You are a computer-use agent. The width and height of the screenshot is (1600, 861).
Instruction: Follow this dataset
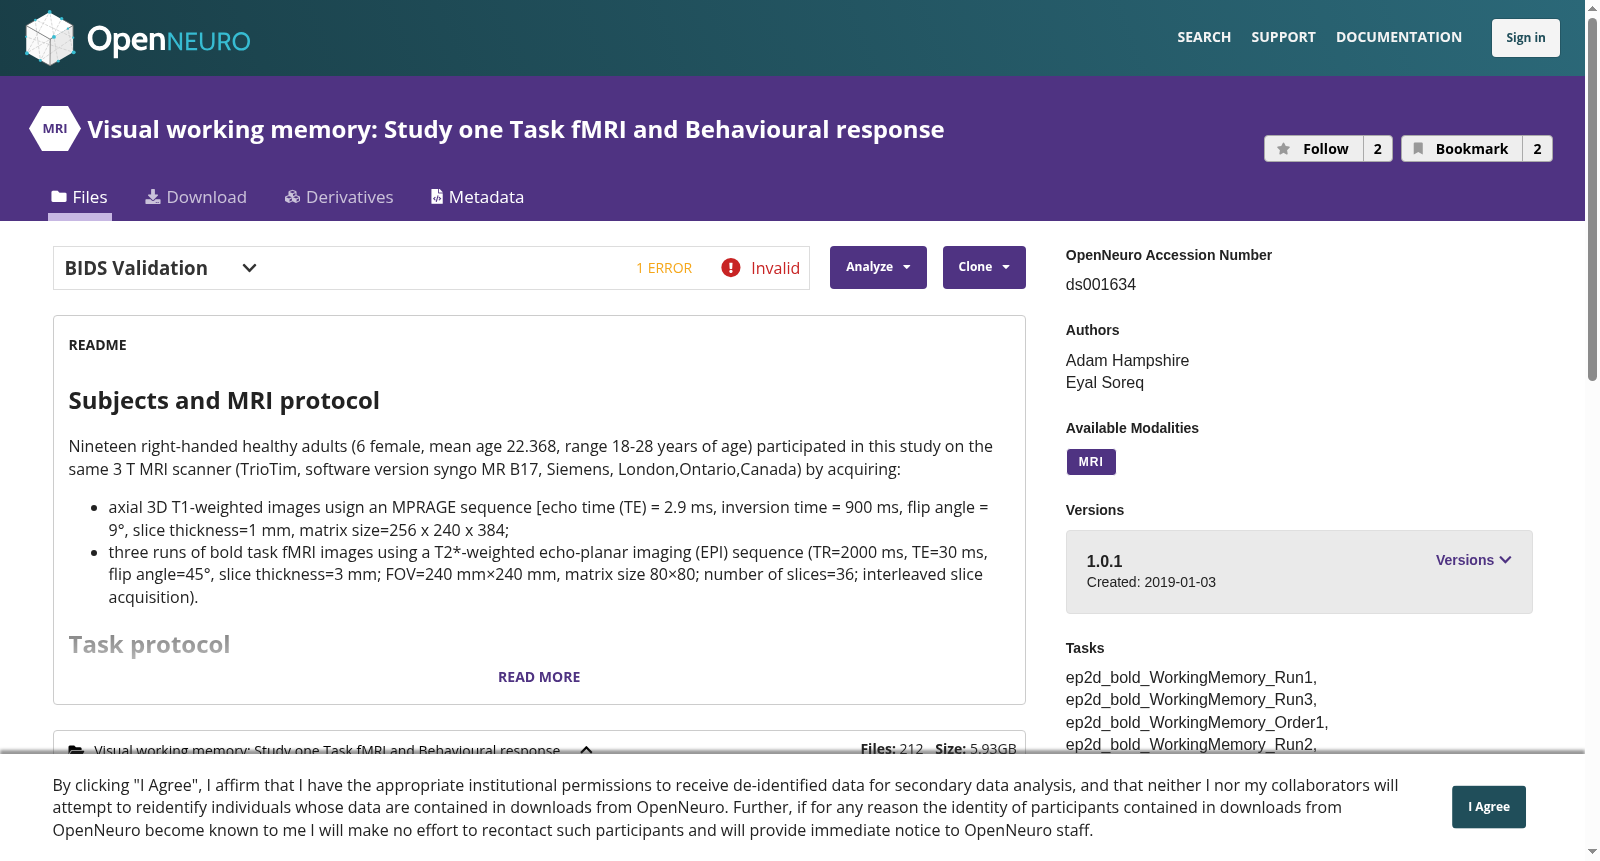click(1314, 149)
